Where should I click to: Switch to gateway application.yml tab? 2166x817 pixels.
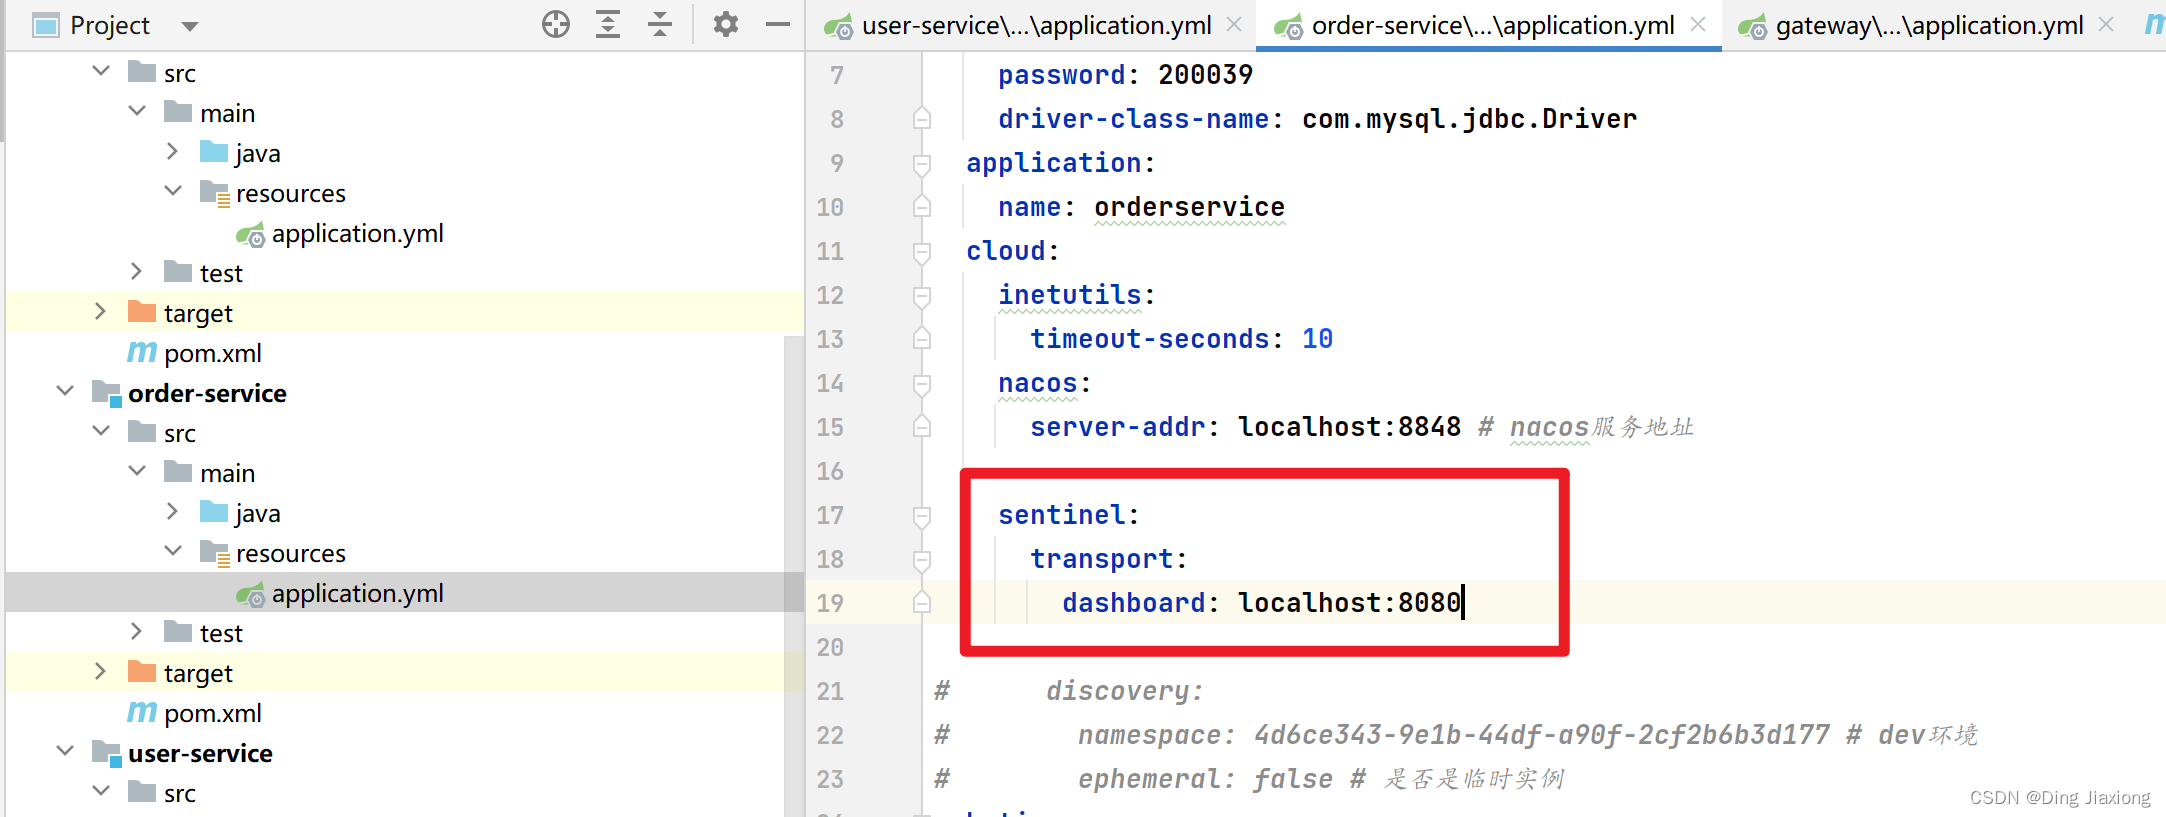tap(1929, 25)
